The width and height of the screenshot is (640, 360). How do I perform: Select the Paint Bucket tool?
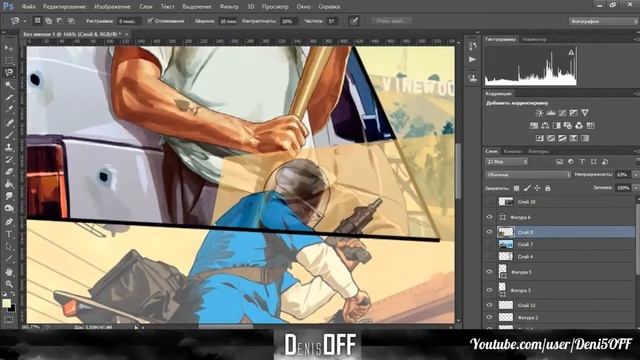tap(9, 184)
